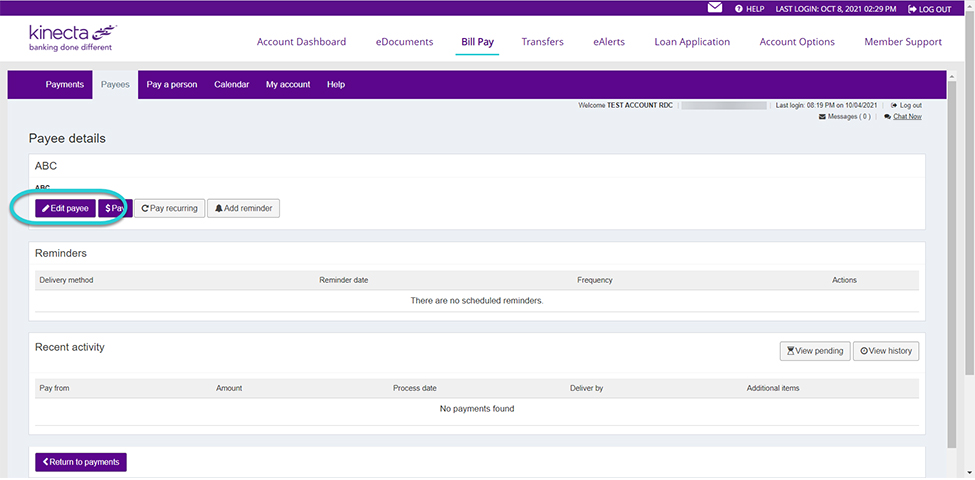
Task: Click the Frequency column header
Action: point(594,280)
